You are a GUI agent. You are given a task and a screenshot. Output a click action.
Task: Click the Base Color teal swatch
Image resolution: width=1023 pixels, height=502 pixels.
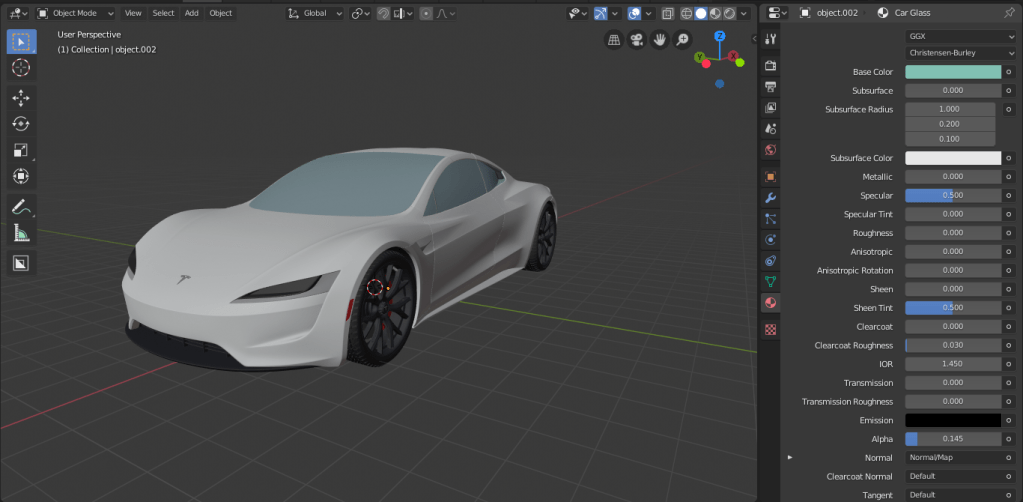coord(952,72)
